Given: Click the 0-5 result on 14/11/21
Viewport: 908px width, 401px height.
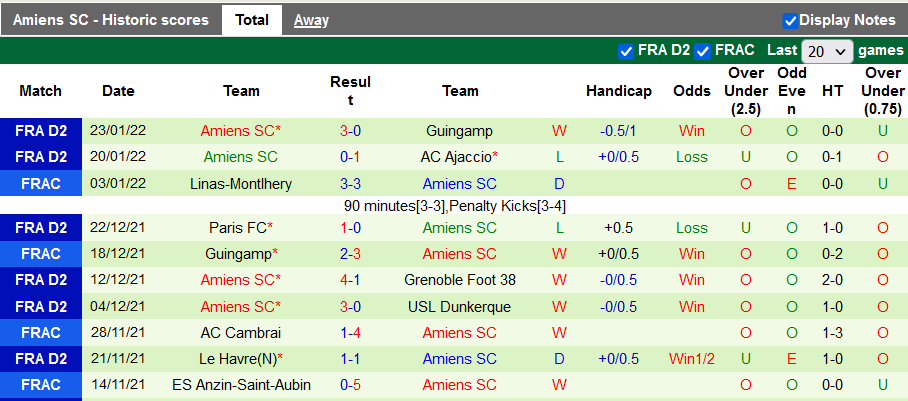Looking at the screenshot, I should click(x=350, y=385).
